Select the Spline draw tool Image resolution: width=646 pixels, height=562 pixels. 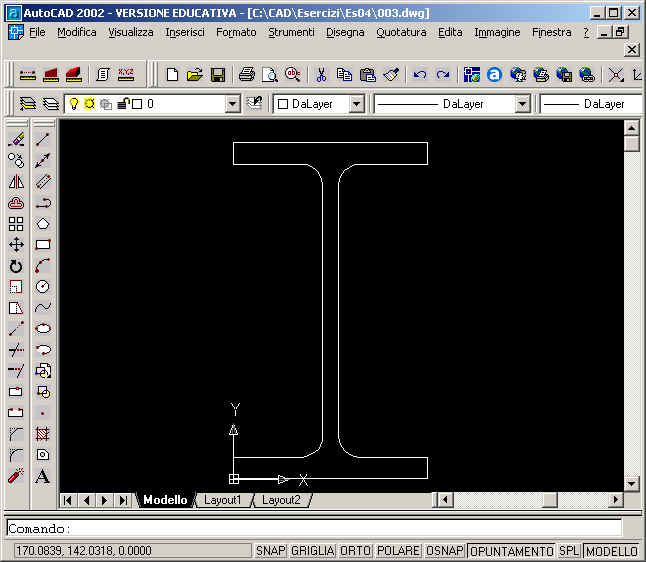pyautogui.click(x=43, y=307)
